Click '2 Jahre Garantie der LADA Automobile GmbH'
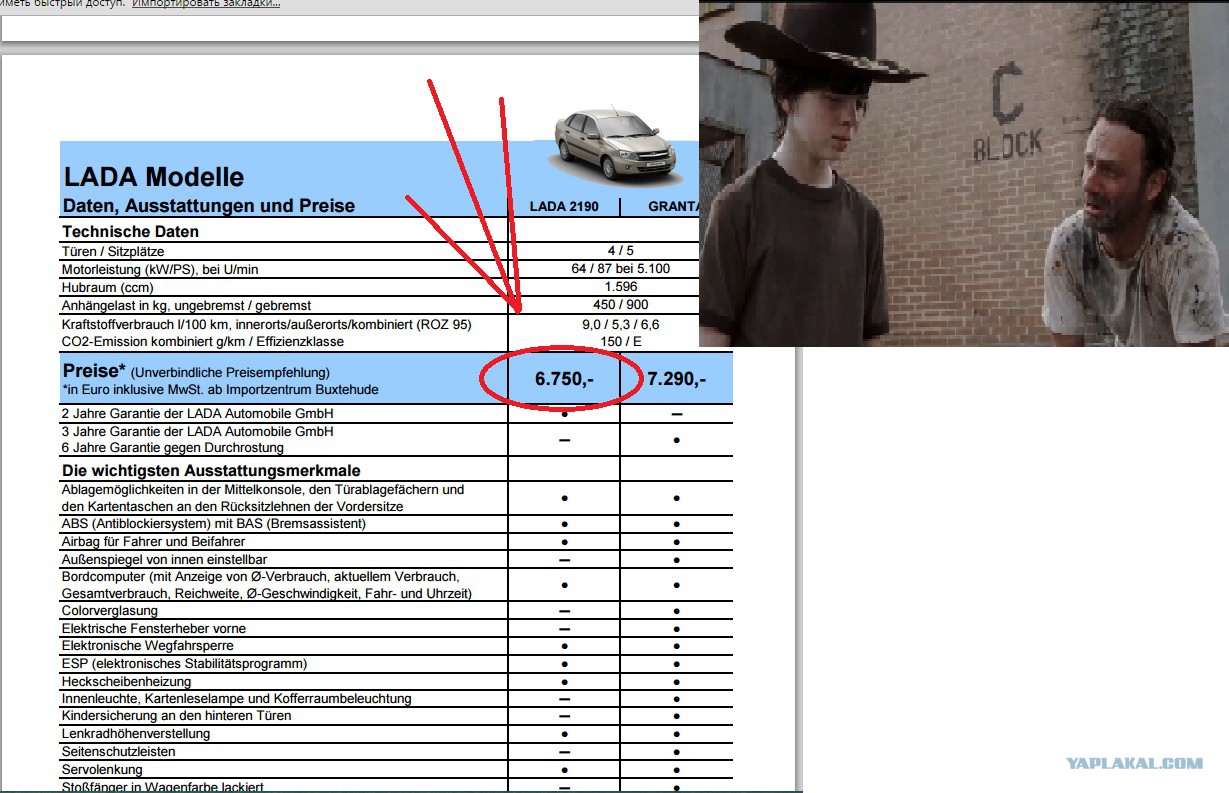Screen dimensions: 1229x793 tap(197, 413)
